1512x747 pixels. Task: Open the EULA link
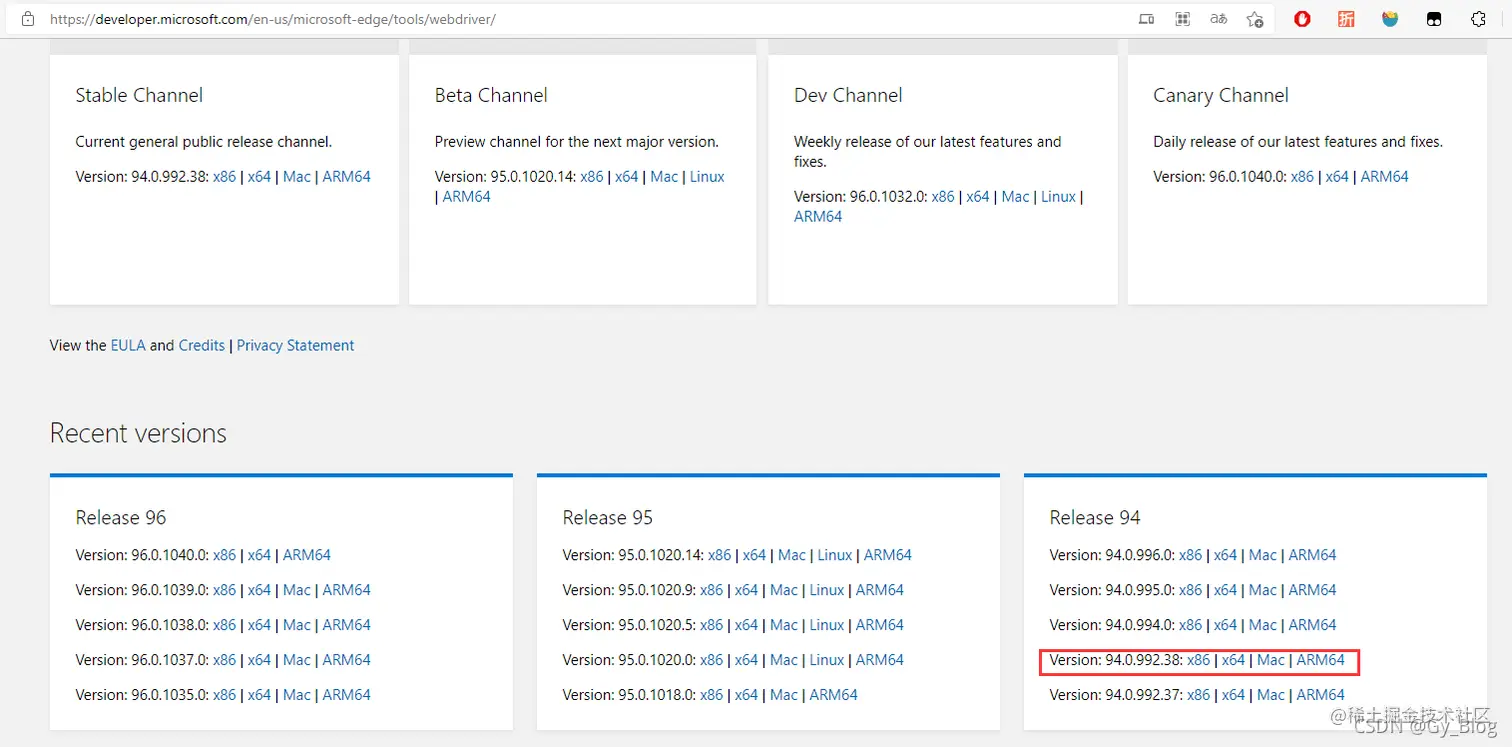coord(128,345)
